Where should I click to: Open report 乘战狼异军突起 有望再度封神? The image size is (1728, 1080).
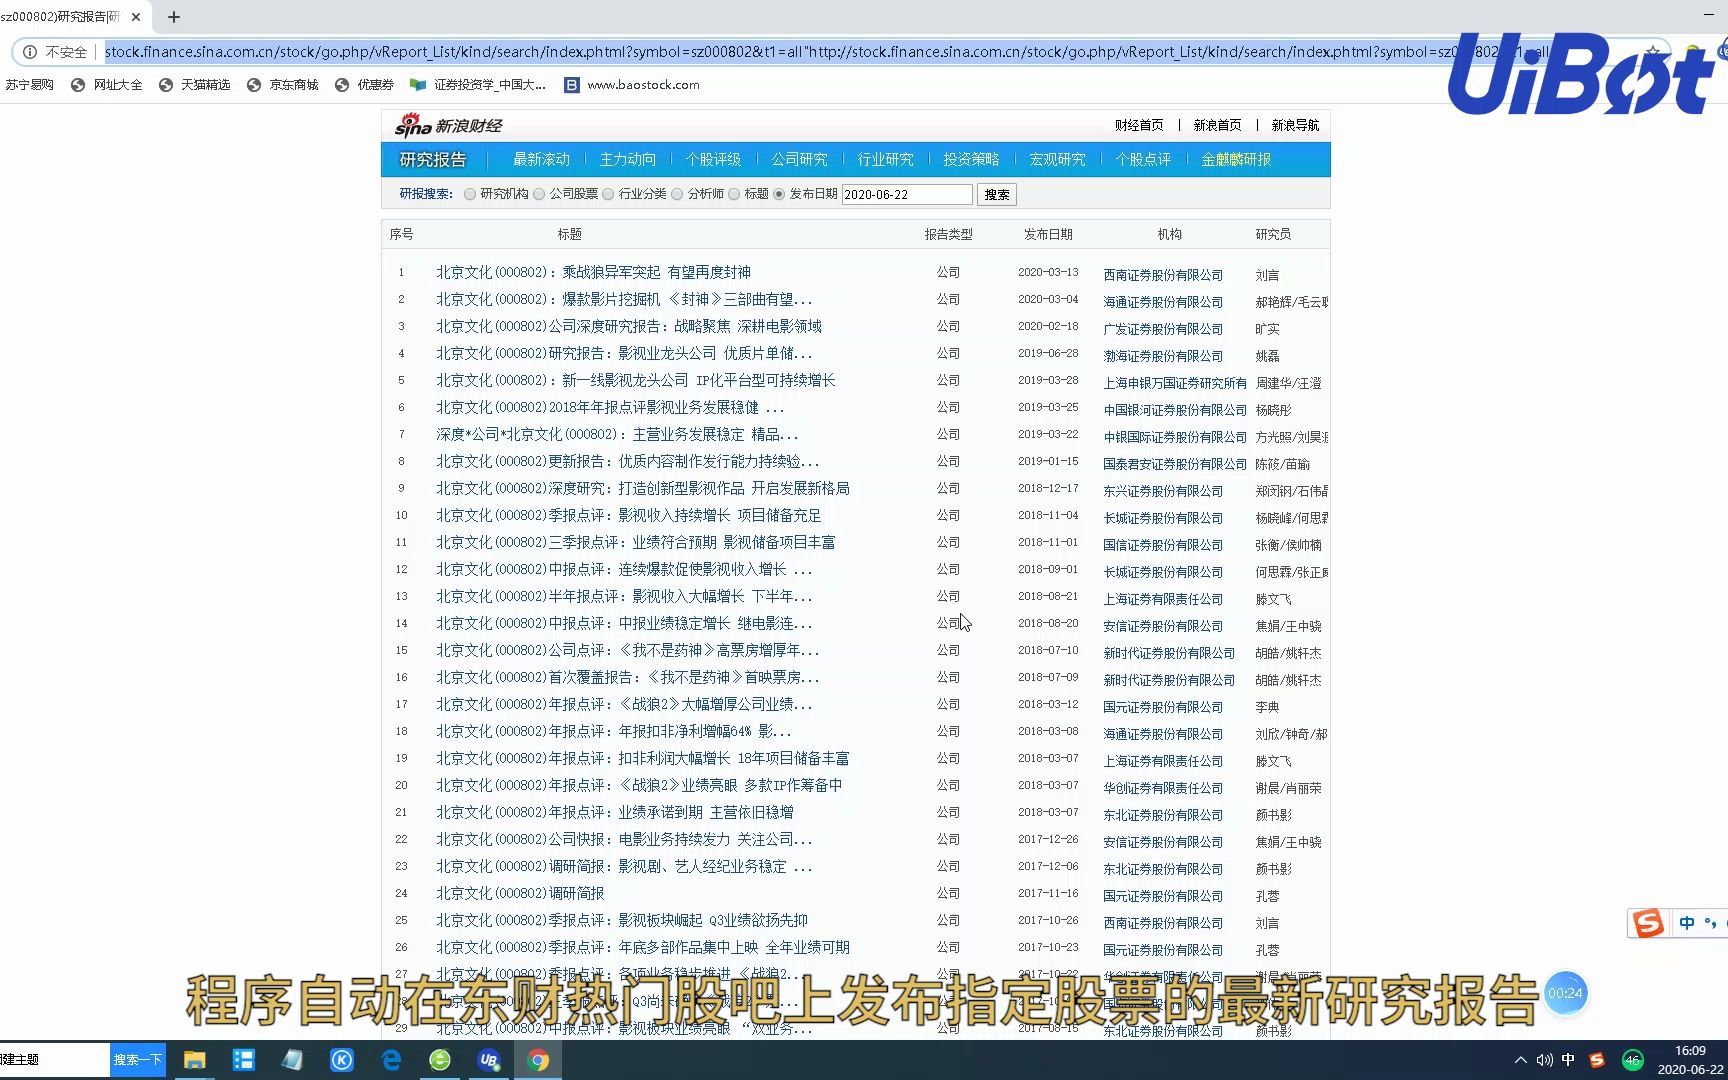click(593, 272)
